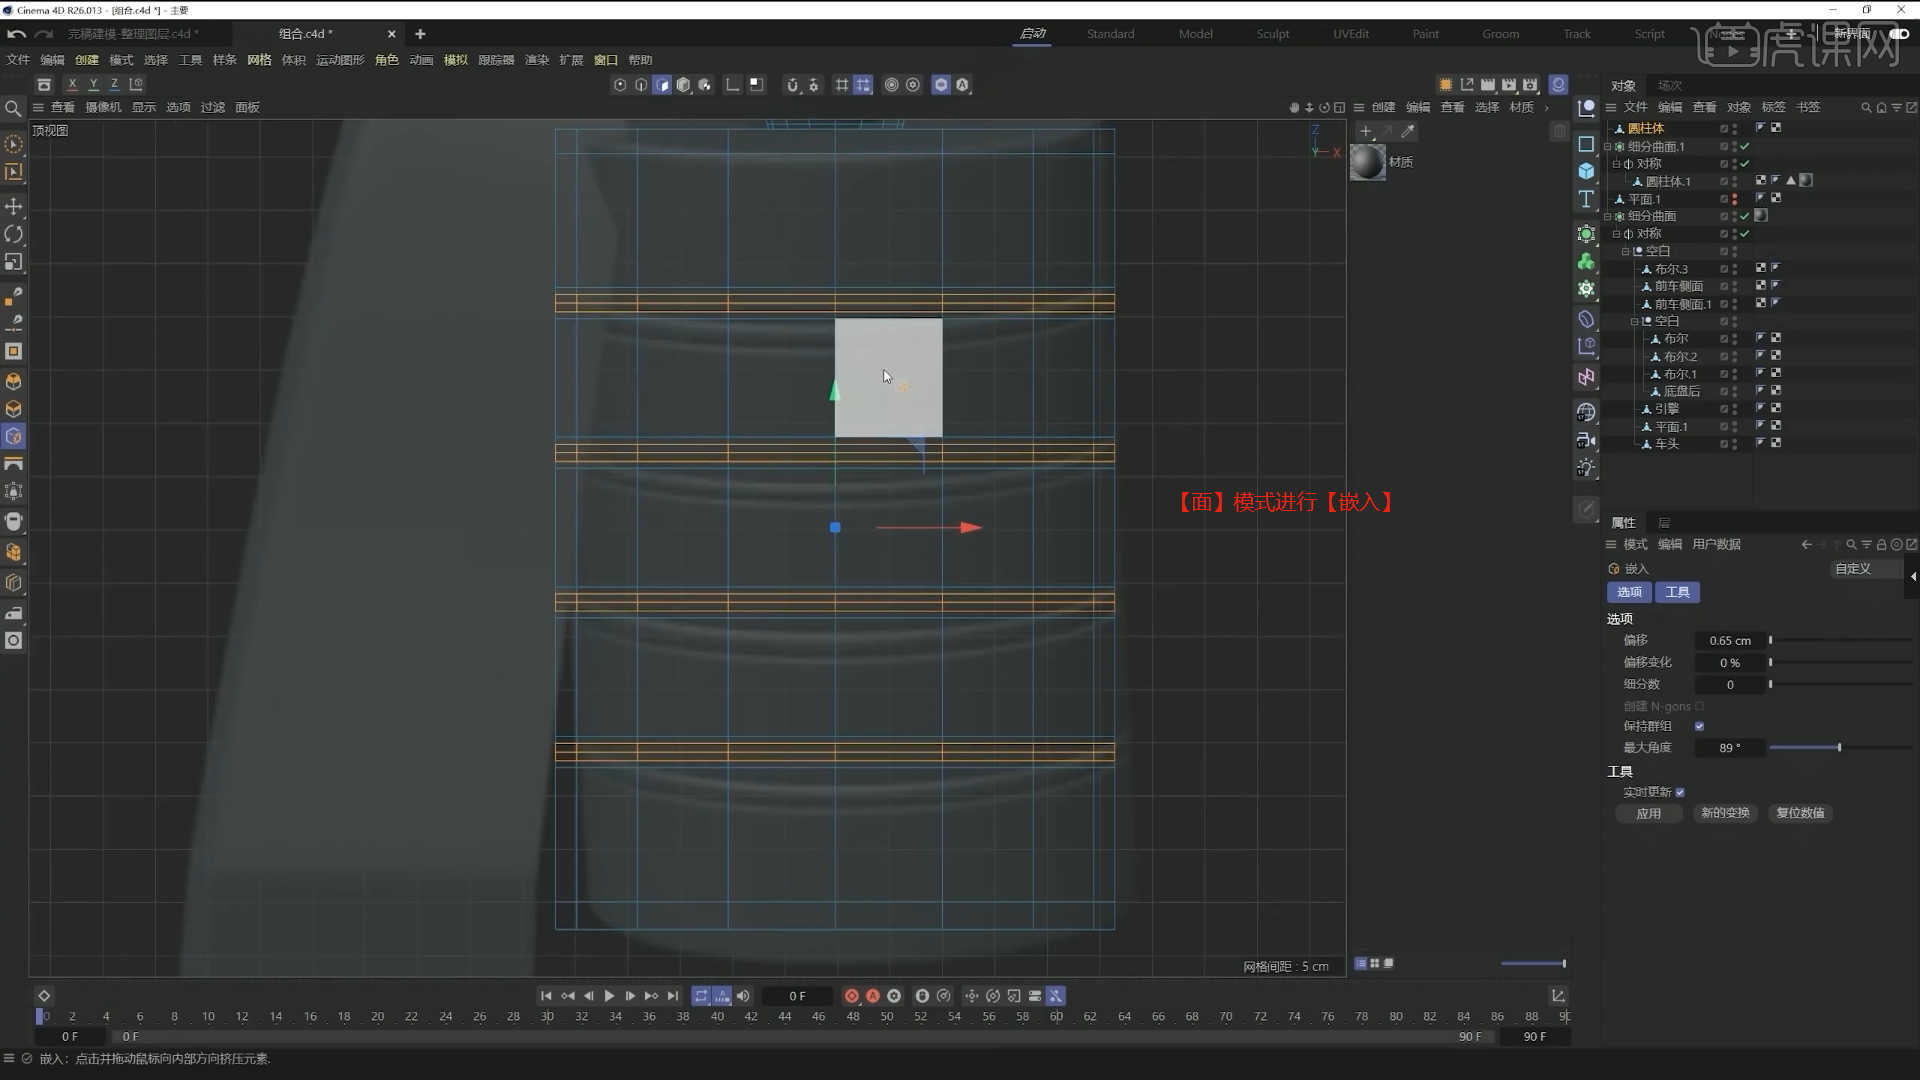Toggle enable checkmark for 细分曲面

pos(1745,216)
